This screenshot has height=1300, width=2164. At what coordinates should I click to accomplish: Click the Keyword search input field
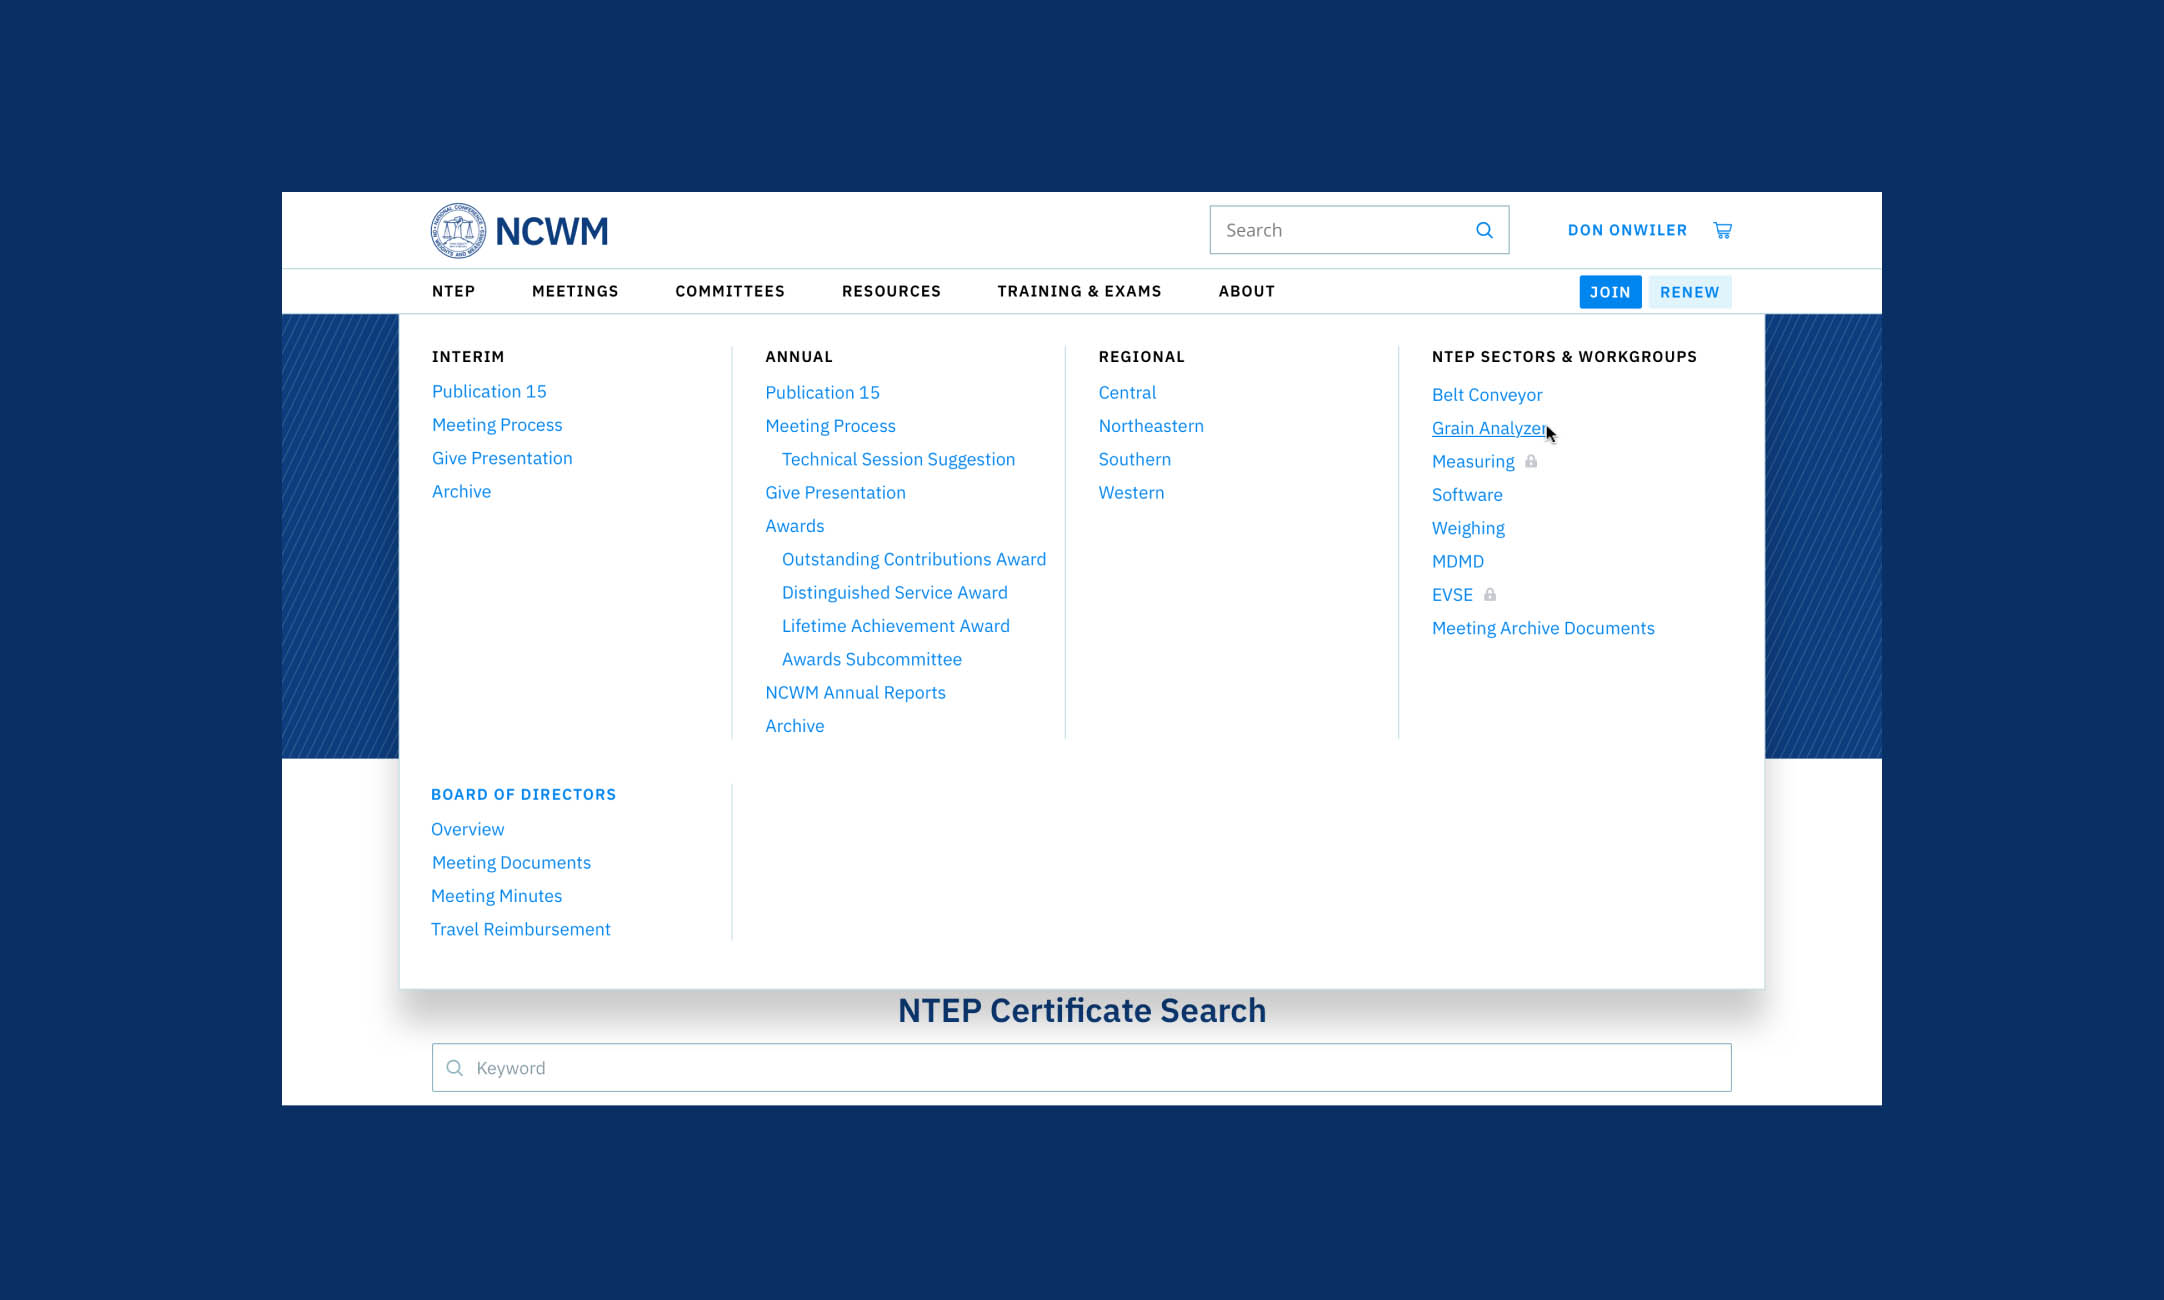1082,1067
